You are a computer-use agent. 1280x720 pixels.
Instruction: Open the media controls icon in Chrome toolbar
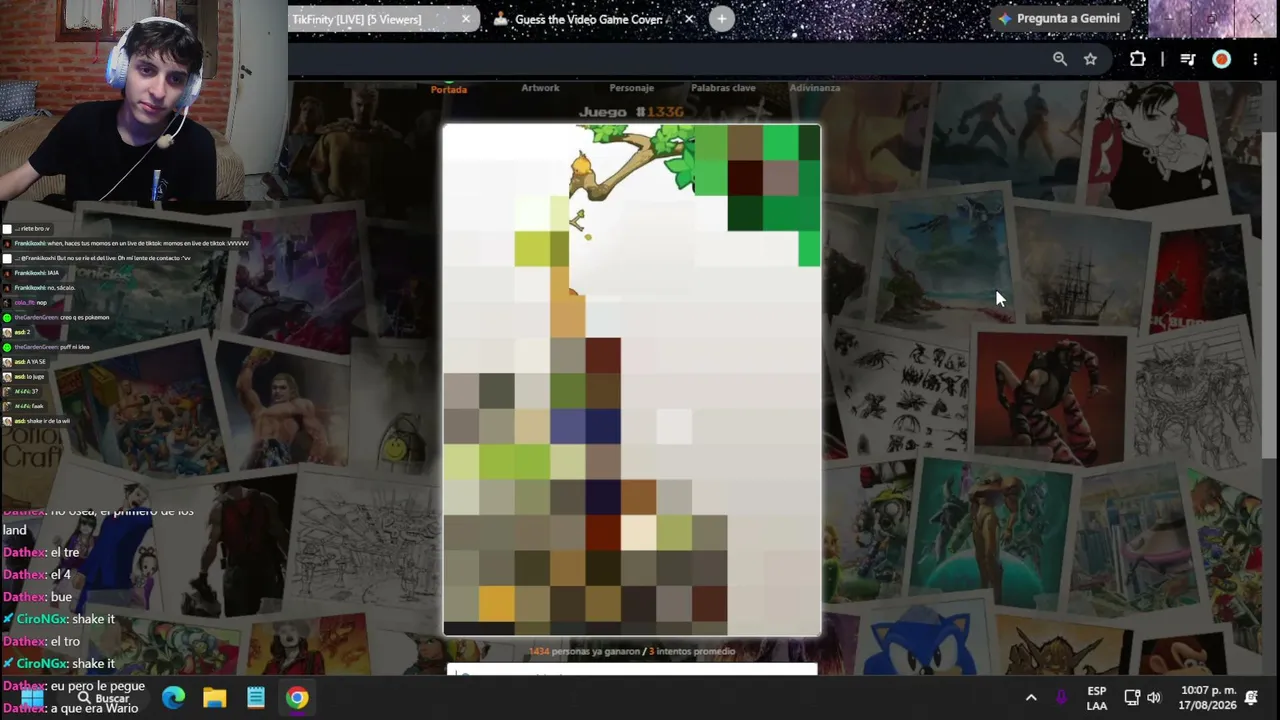pyautogui.click(x=1188, y=59)
